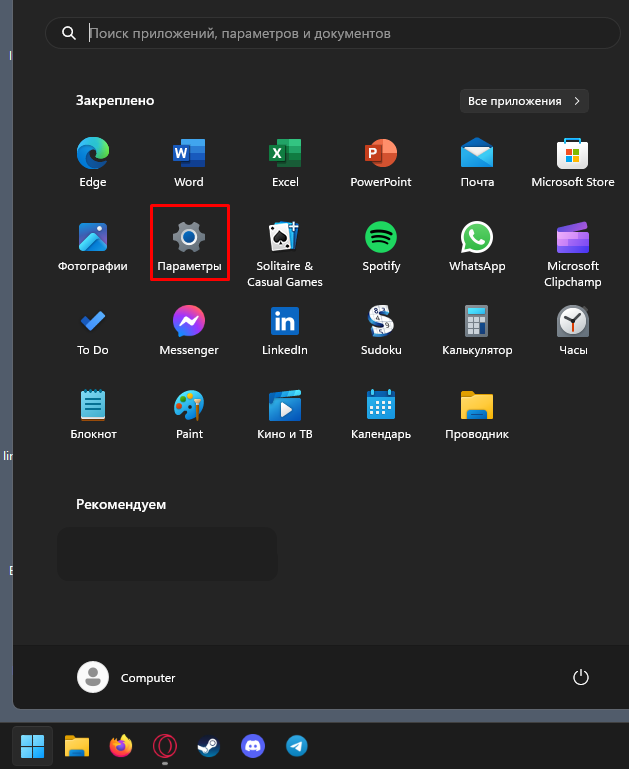The height and width of the screenshot is (769, 629).
Task: Launch Блокнот notepad
Action: [93, 415]
